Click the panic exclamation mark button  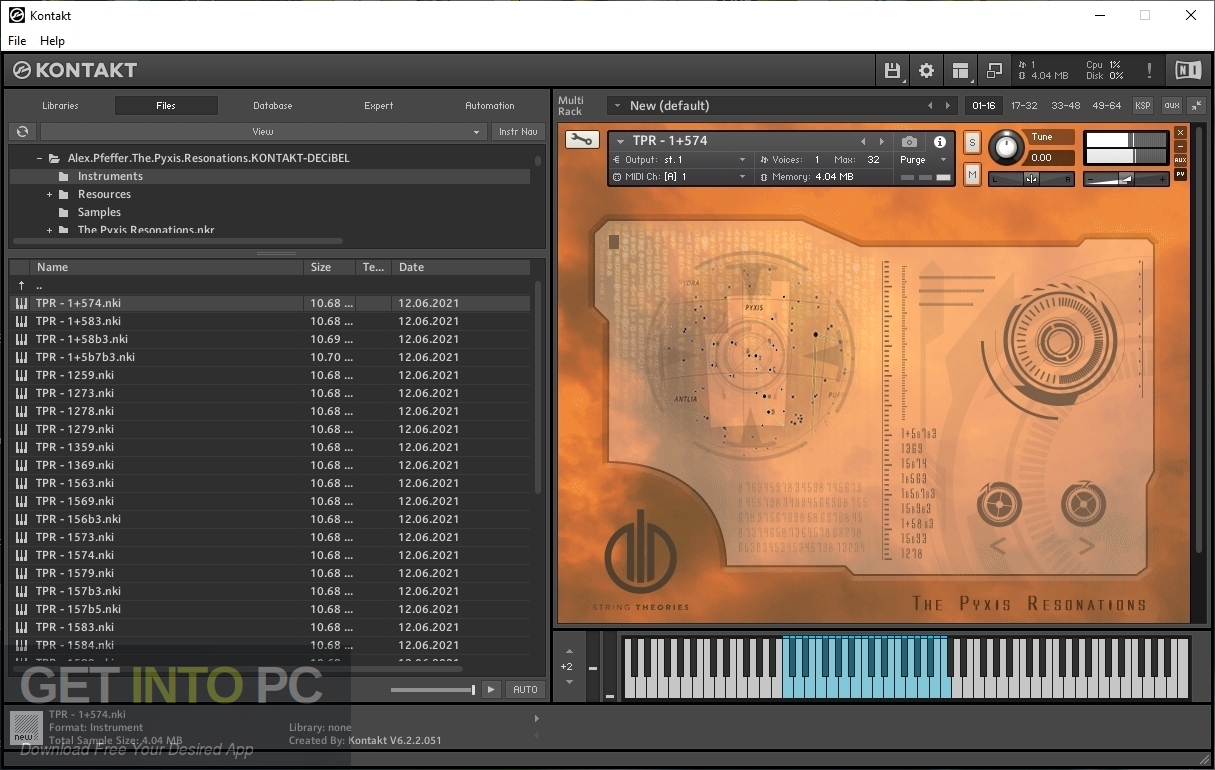1149,70
